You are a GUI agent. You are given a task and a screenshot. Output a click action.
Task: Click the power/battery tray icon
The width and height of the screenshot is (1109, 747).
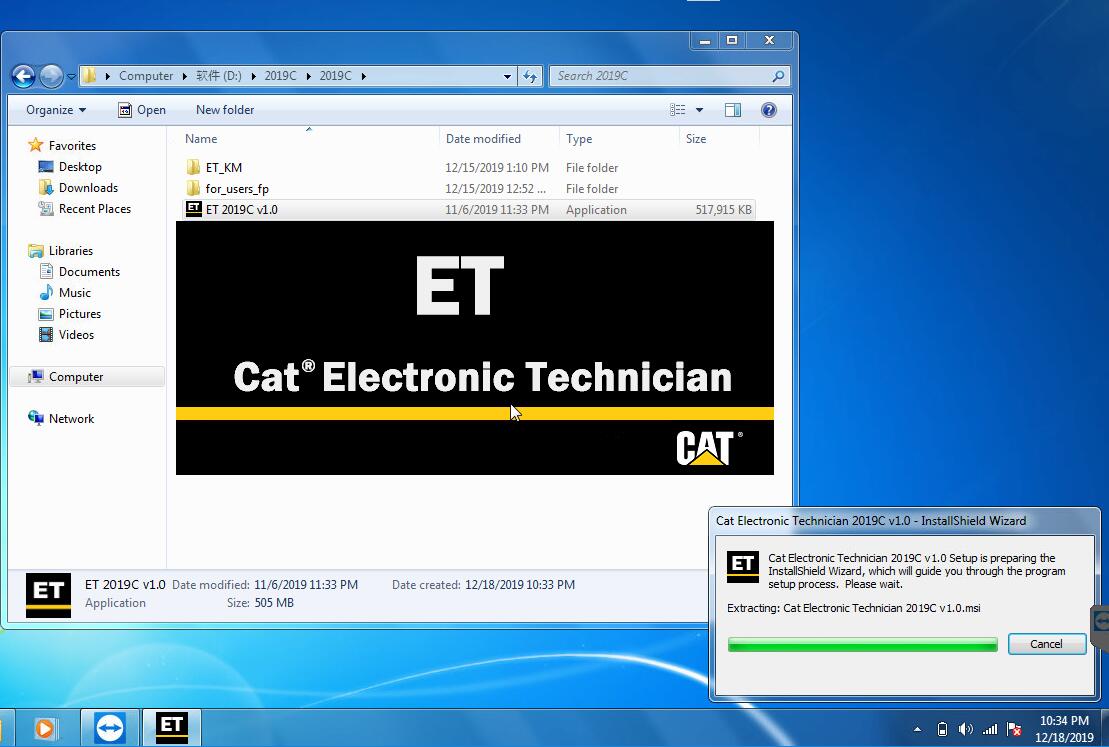click(942, 729)
